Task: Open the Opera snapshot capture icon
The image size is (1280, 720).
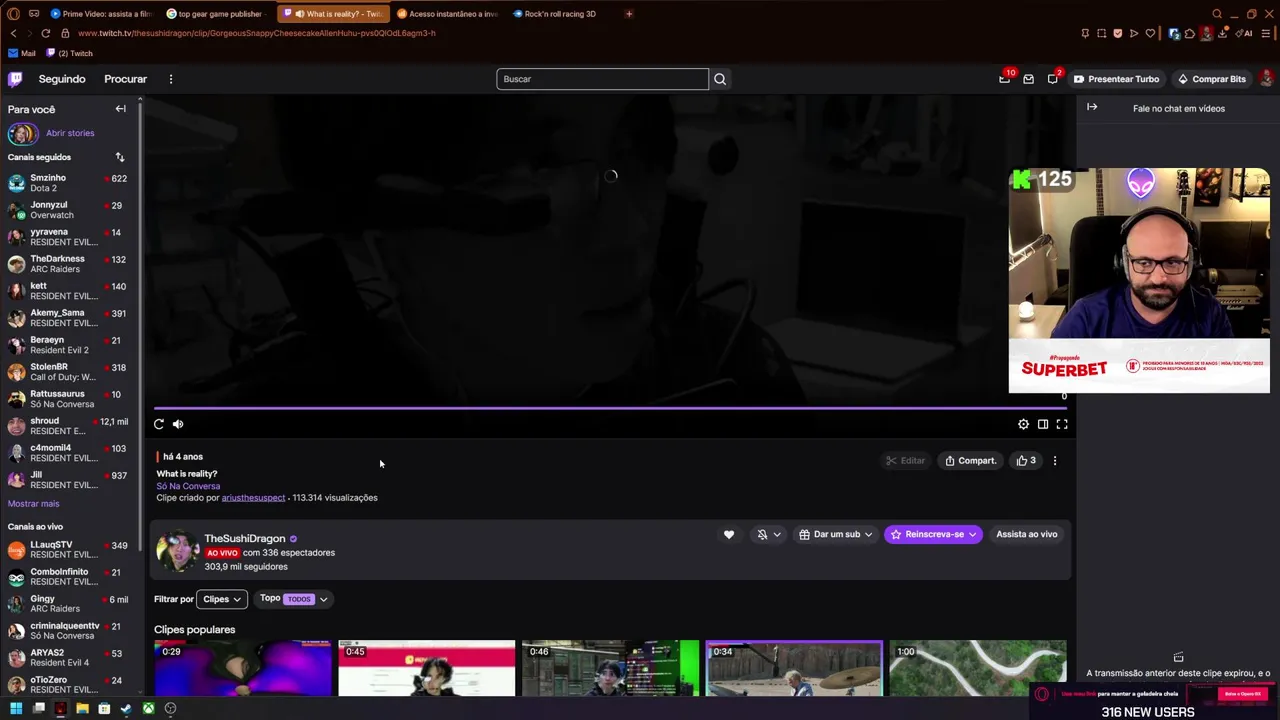Action: (x=1102, y=33)
